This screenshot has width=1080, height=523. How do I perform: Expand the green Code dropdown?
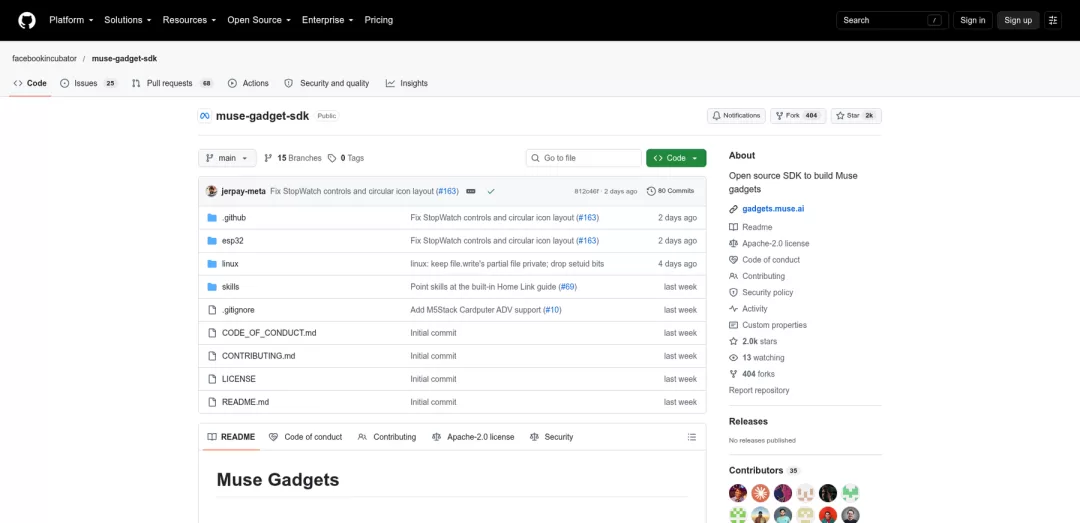point(676,158)
